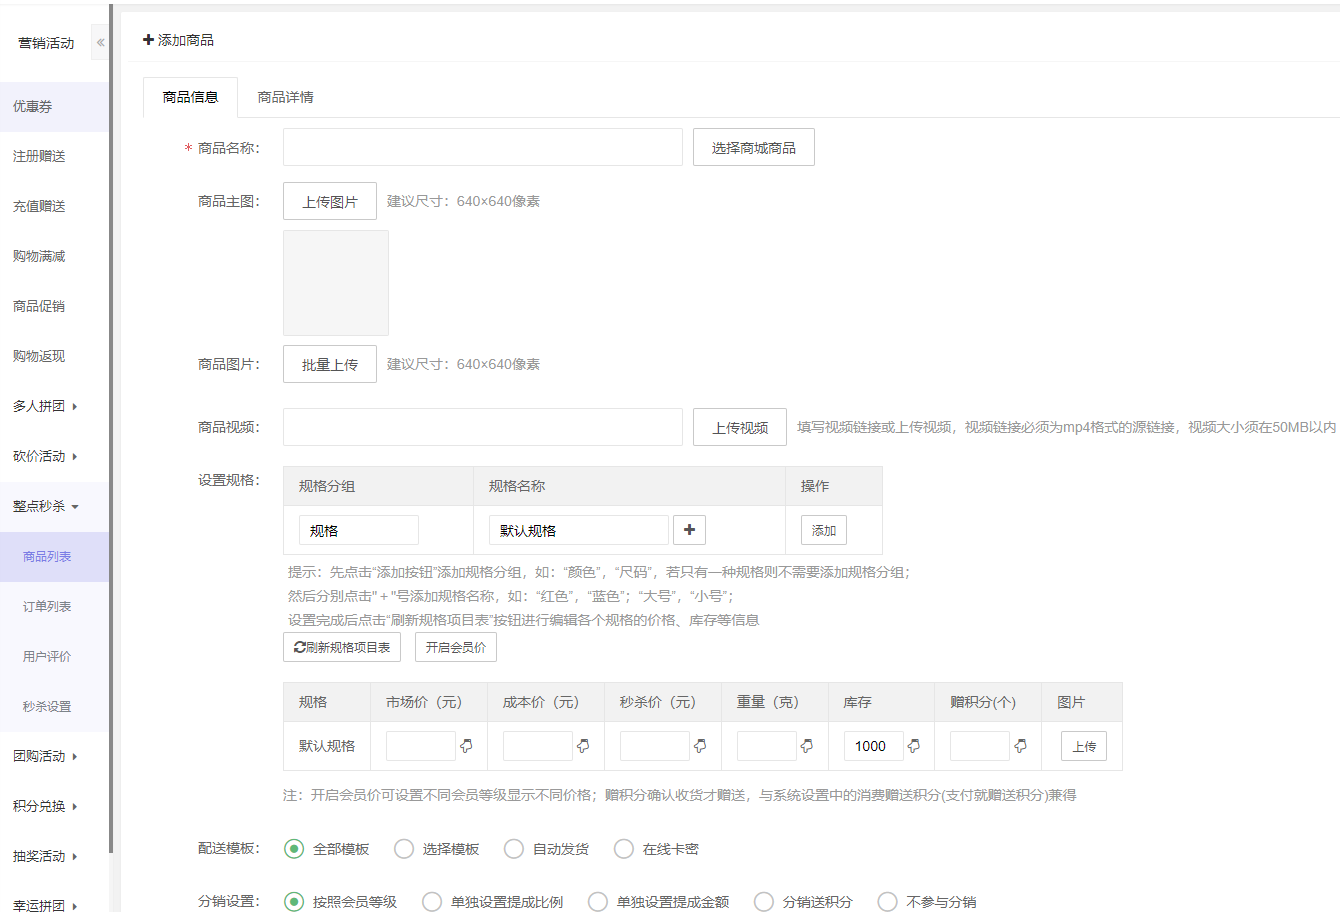Click hand-down icon next to 赠积分 input
The width and height of the screenshot is (1340, 912).
(x=1020, y=746)
